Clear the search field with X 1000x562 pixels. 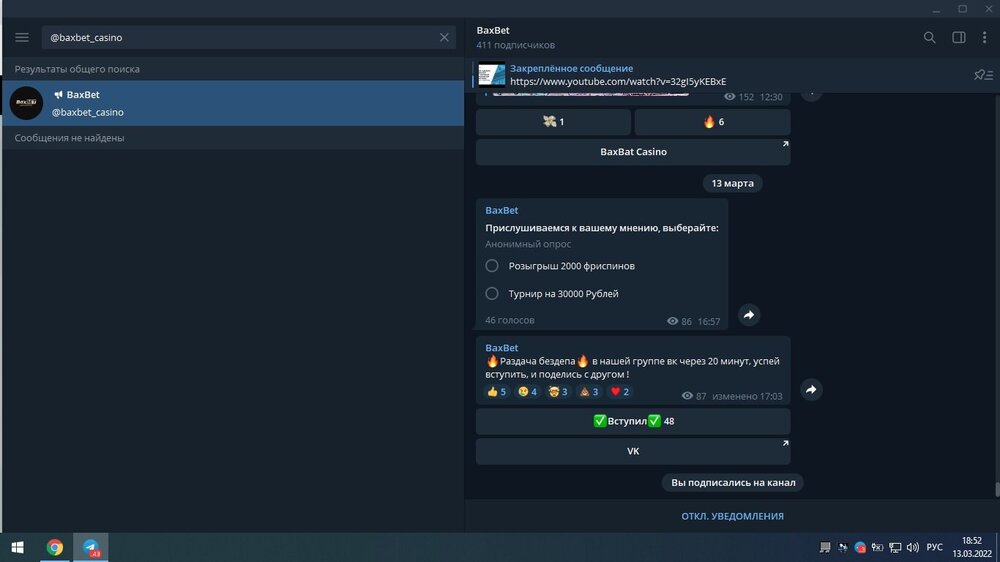tap(445, 38)
